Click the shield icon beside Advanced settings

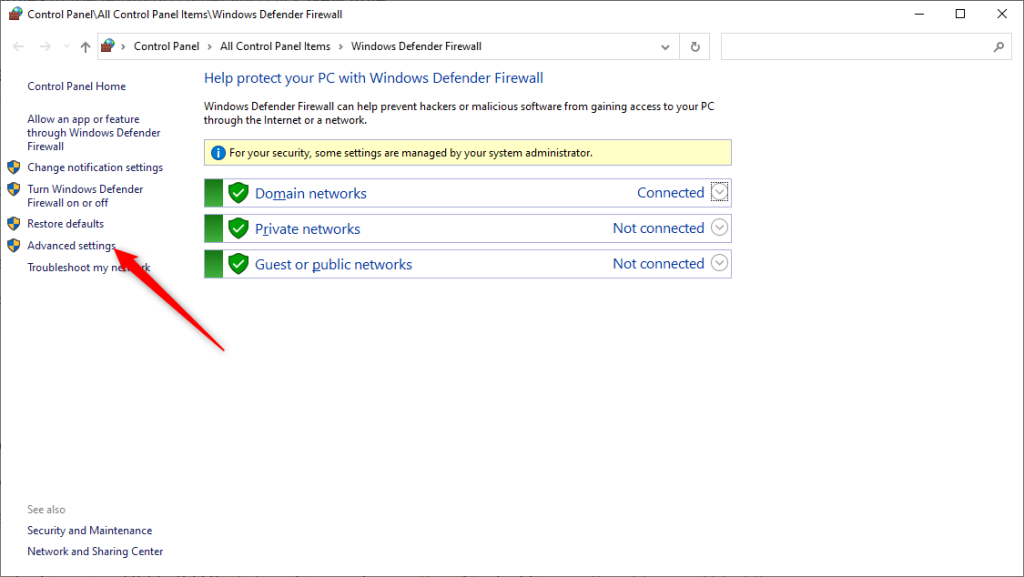[13, 245]
